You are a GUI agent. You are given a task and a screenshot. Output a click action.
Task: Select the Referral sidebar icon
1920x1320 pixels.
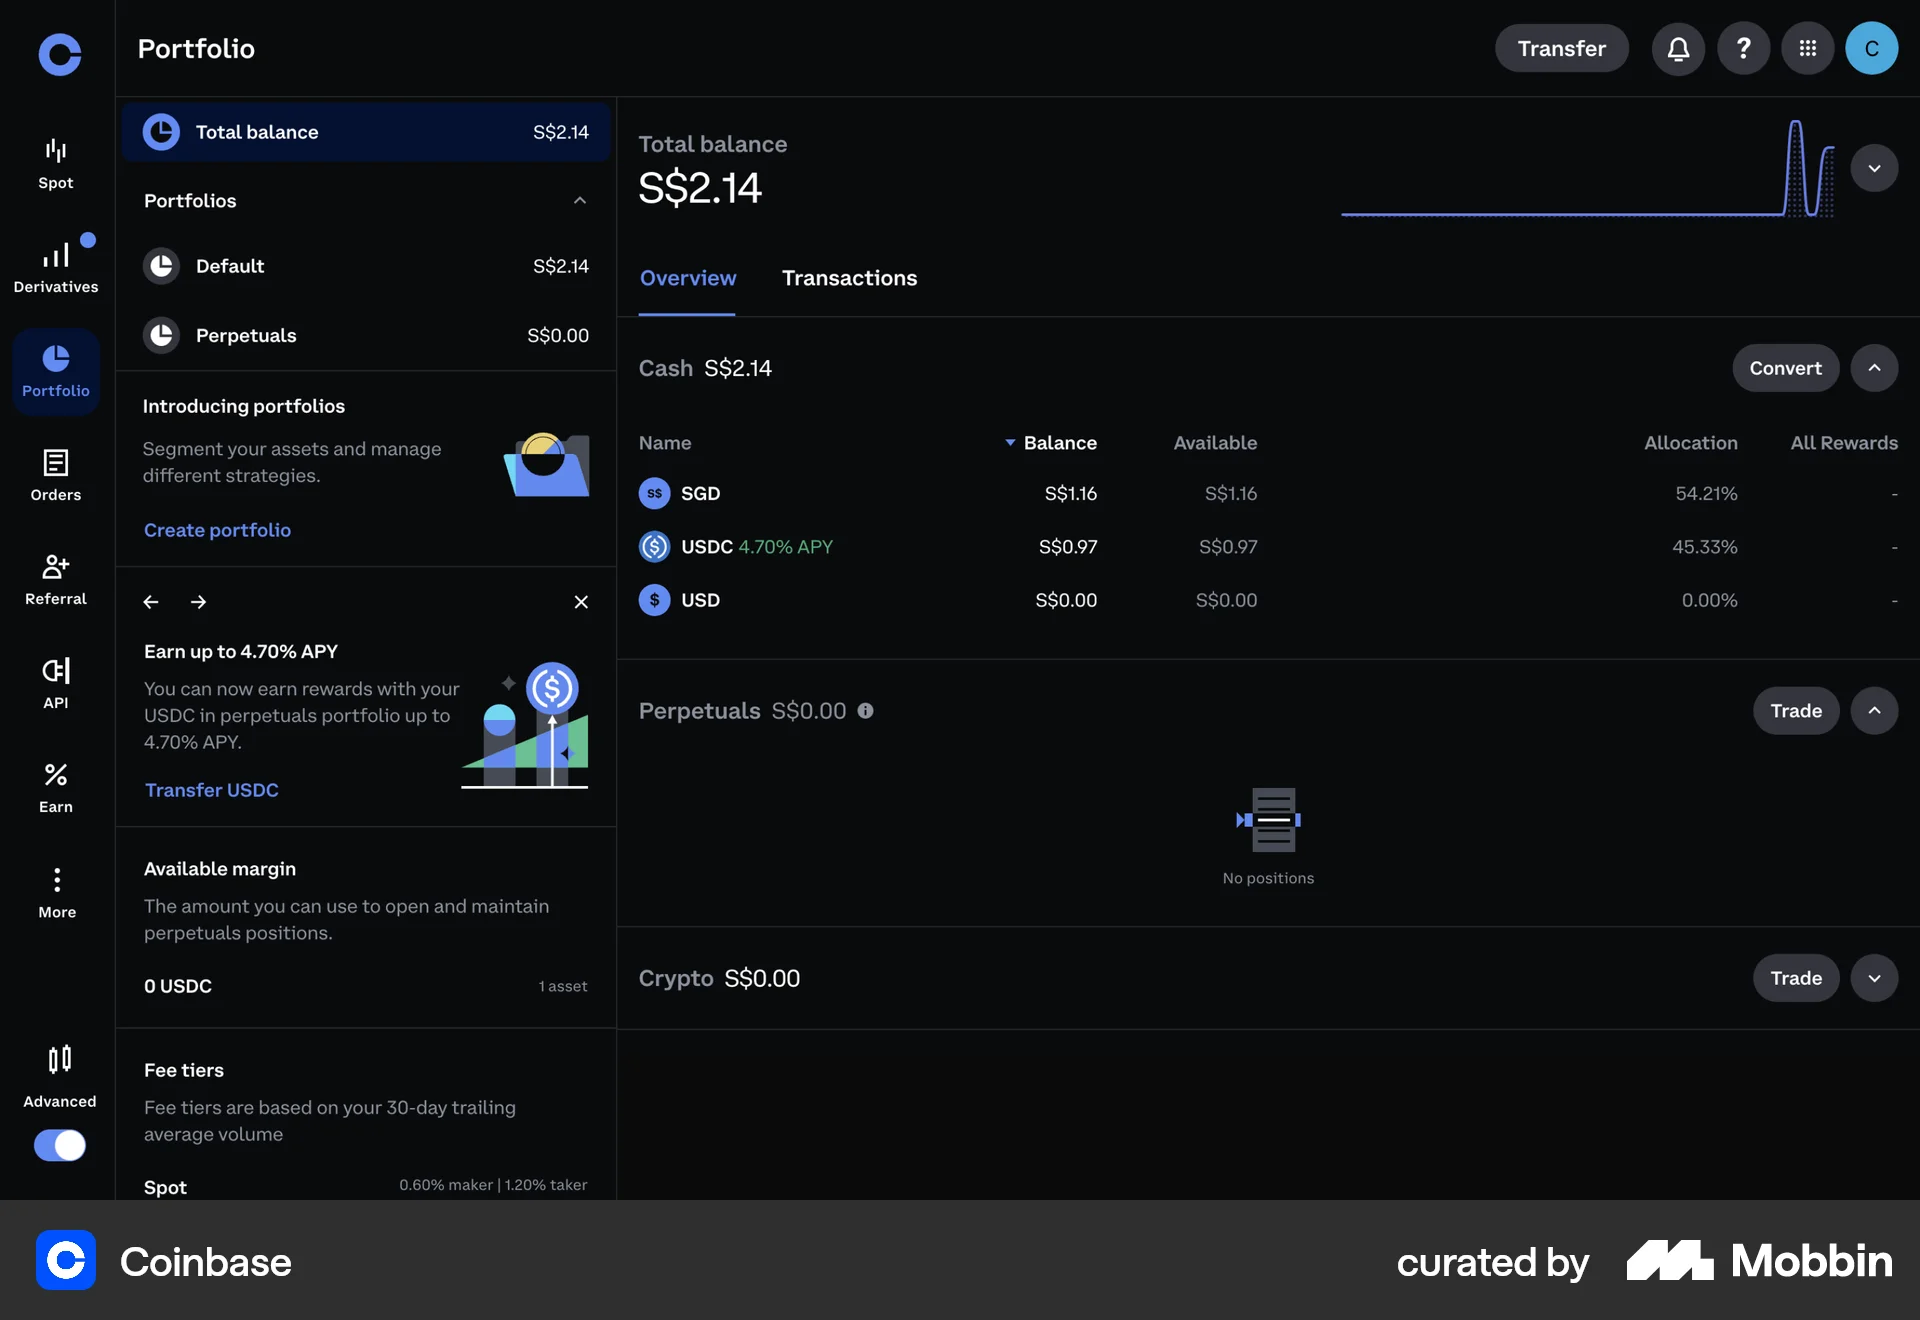(55, 578)
